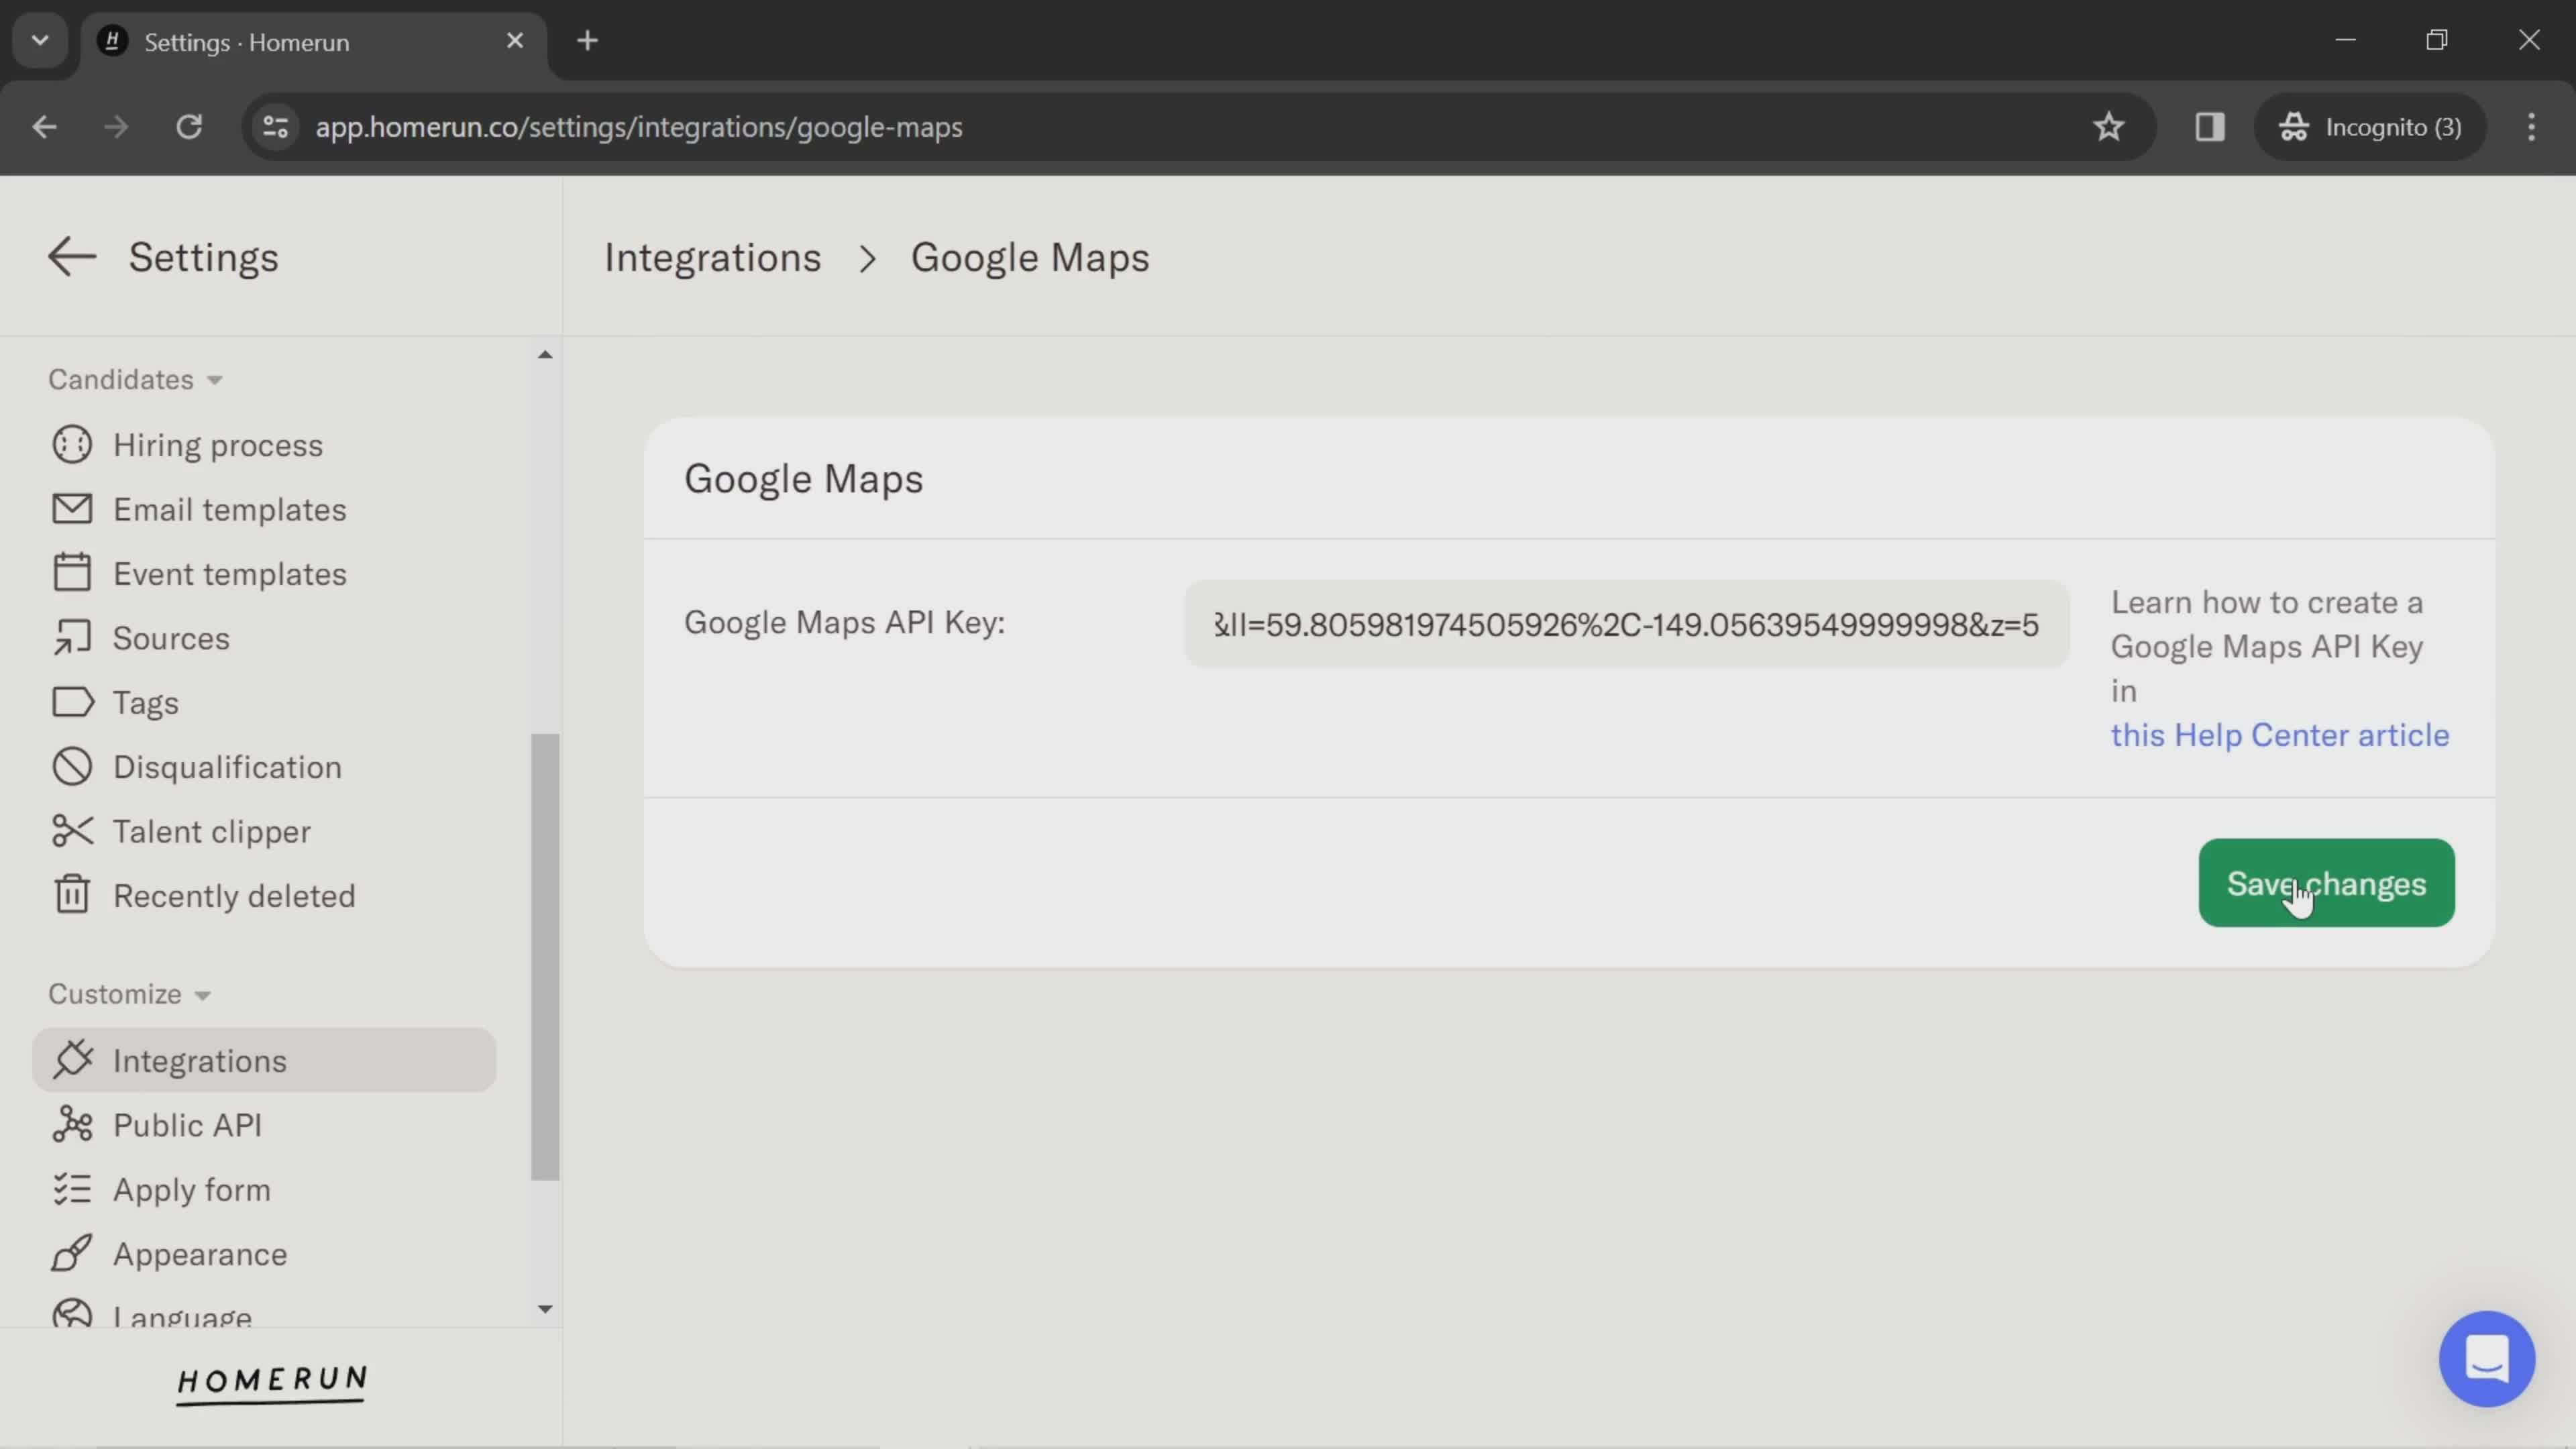Collapse the Candidates section
Screen dimensions: 2576x1449
135,380
